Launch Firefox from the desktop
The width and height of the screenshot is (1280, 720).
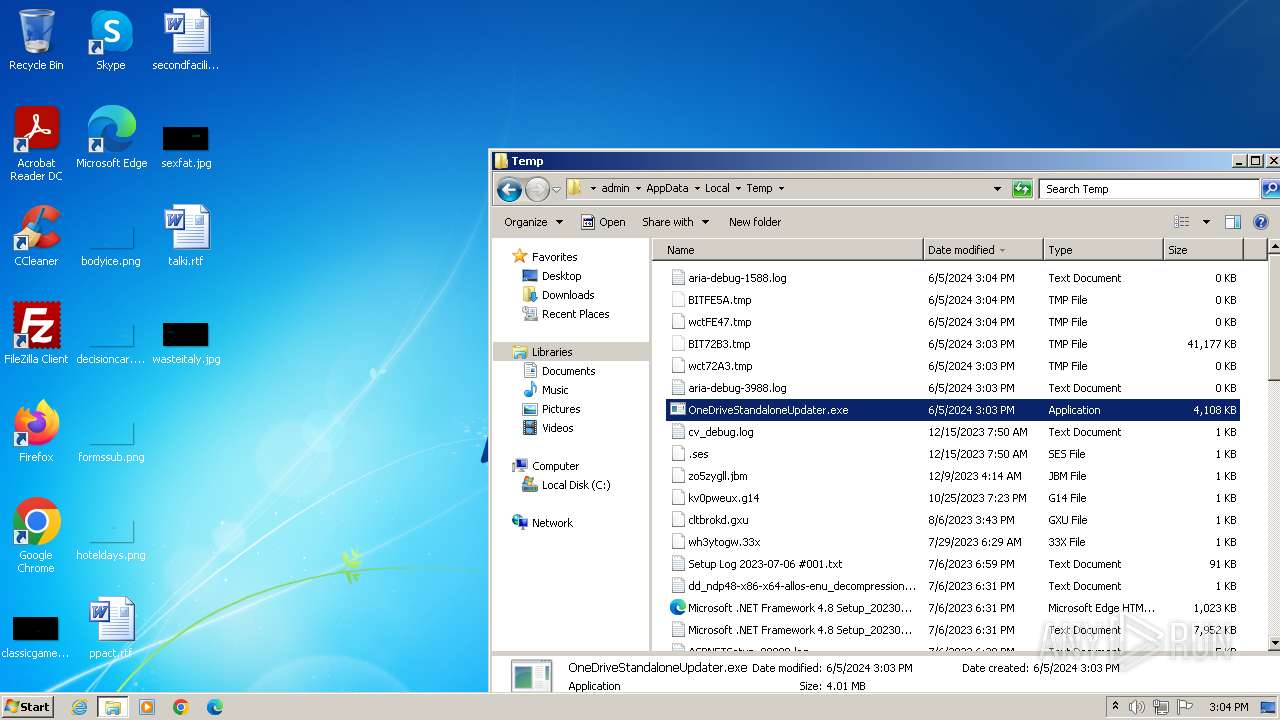pos(36,432)
